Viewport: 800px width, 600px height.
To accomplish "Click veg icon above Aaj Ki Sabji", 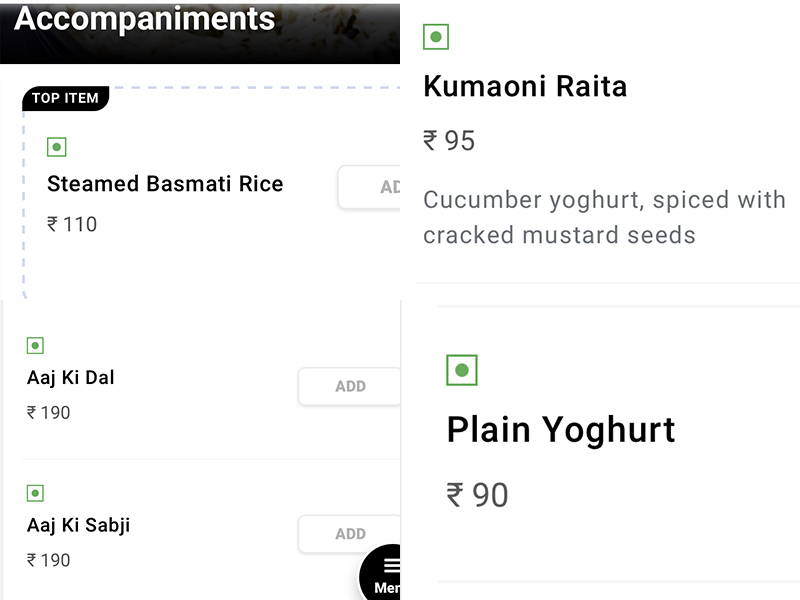I will [x=35, y=493].
